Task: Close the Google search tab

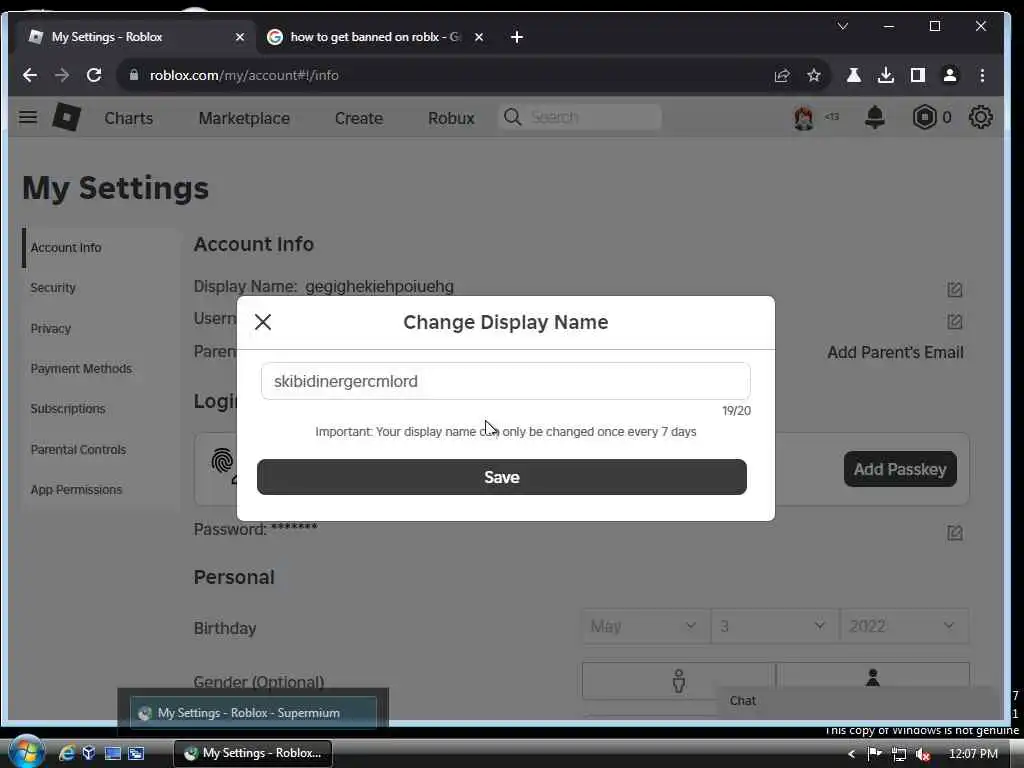Action: tap(479, 37)
